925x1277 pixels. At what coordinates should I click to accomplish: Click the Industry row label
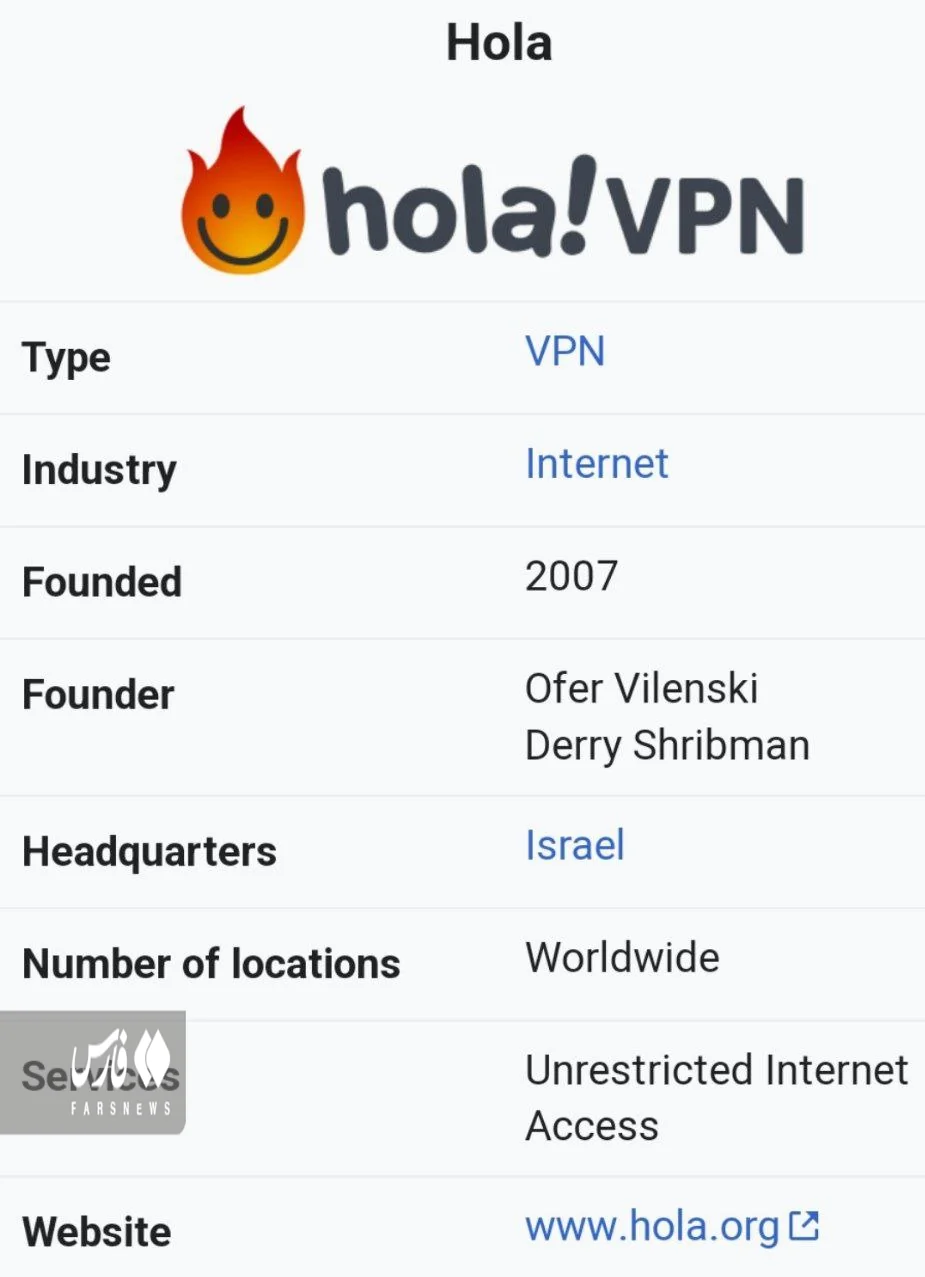pos(99,470)
